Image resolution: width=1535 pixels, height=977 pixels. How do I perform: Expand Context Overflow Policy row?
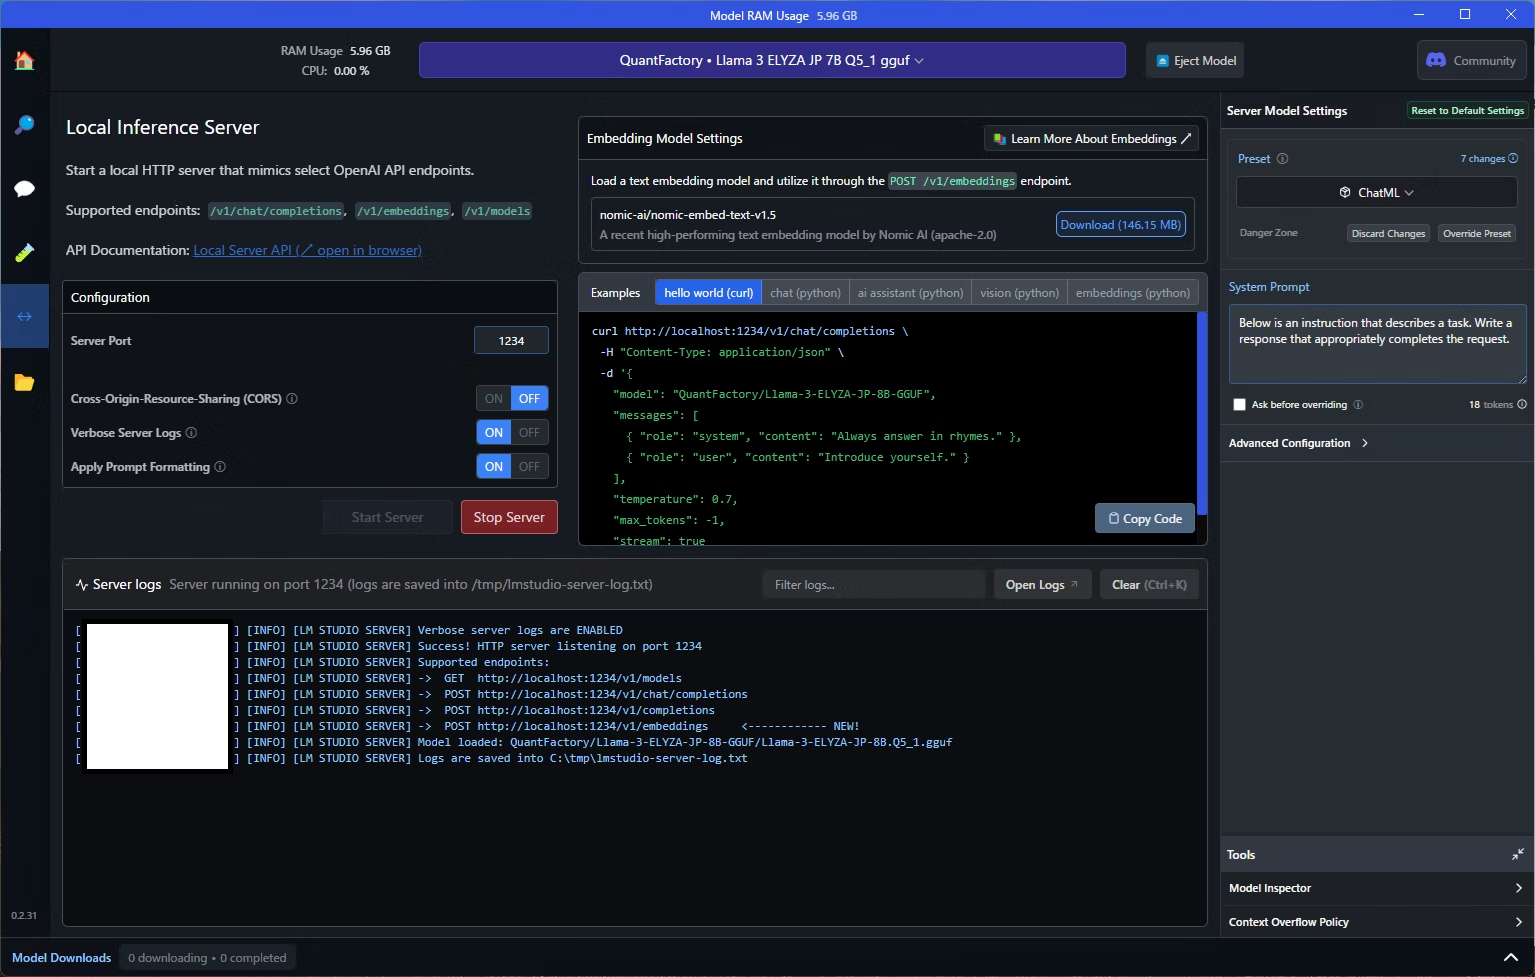tap(1377, 922)
